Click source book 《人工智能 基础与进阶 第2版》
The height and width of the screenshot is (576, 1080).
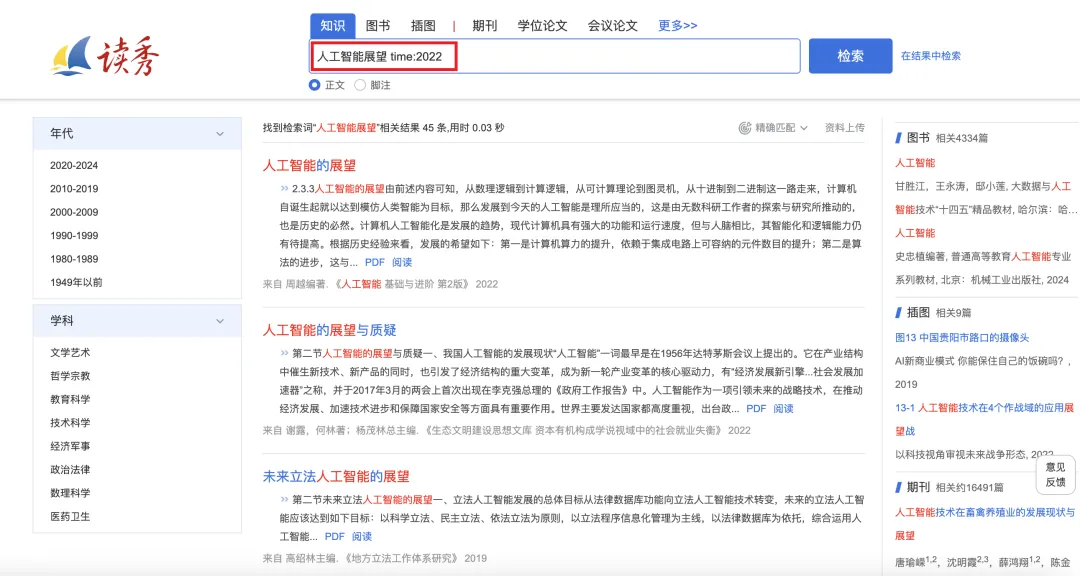402,284
